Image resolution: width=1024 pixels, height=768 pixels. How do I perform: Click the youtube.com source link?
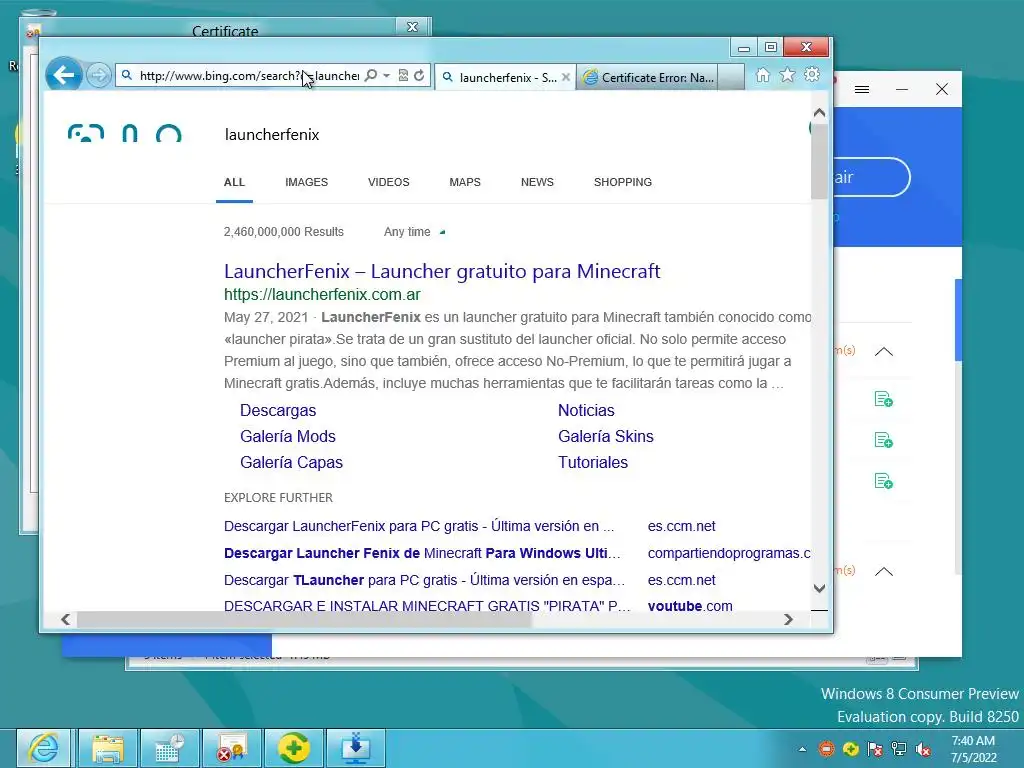pos(690,606)
